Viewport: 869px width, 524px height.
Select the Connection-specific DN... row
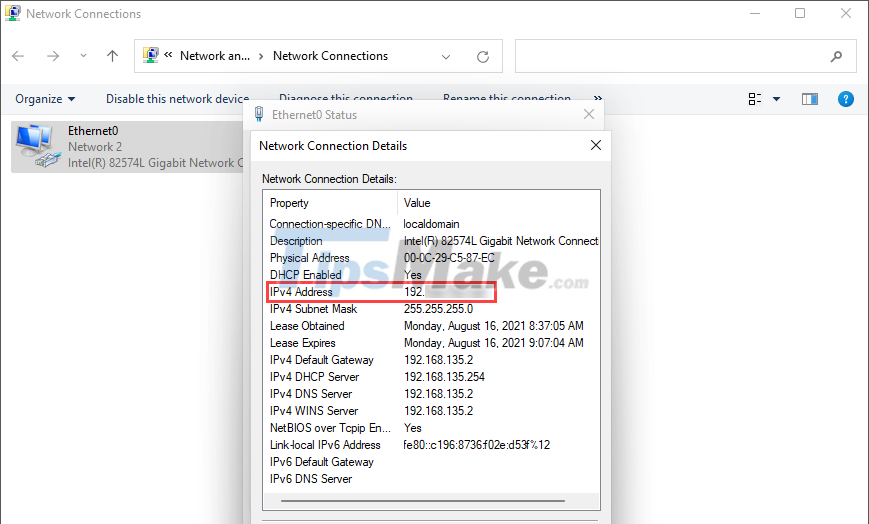[x=431, y=224]
